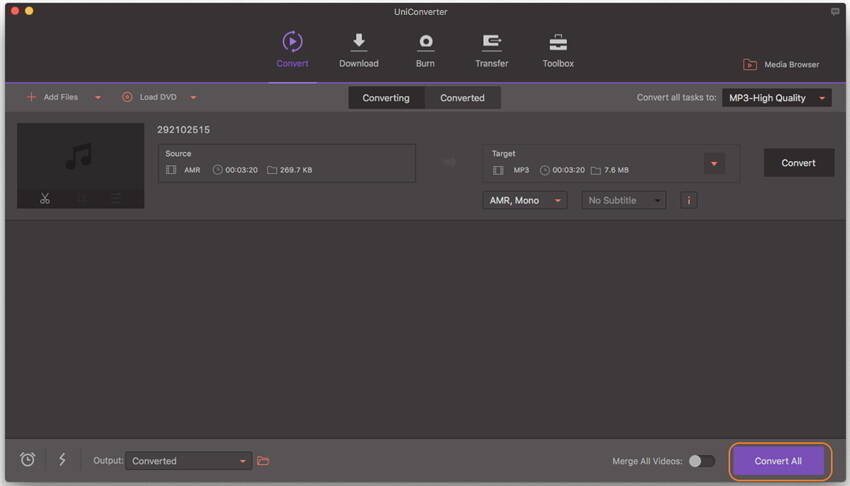Viewport: 850px width, 486px height.
Task: Click the Target MP3 format text
Action: point(521,170)
